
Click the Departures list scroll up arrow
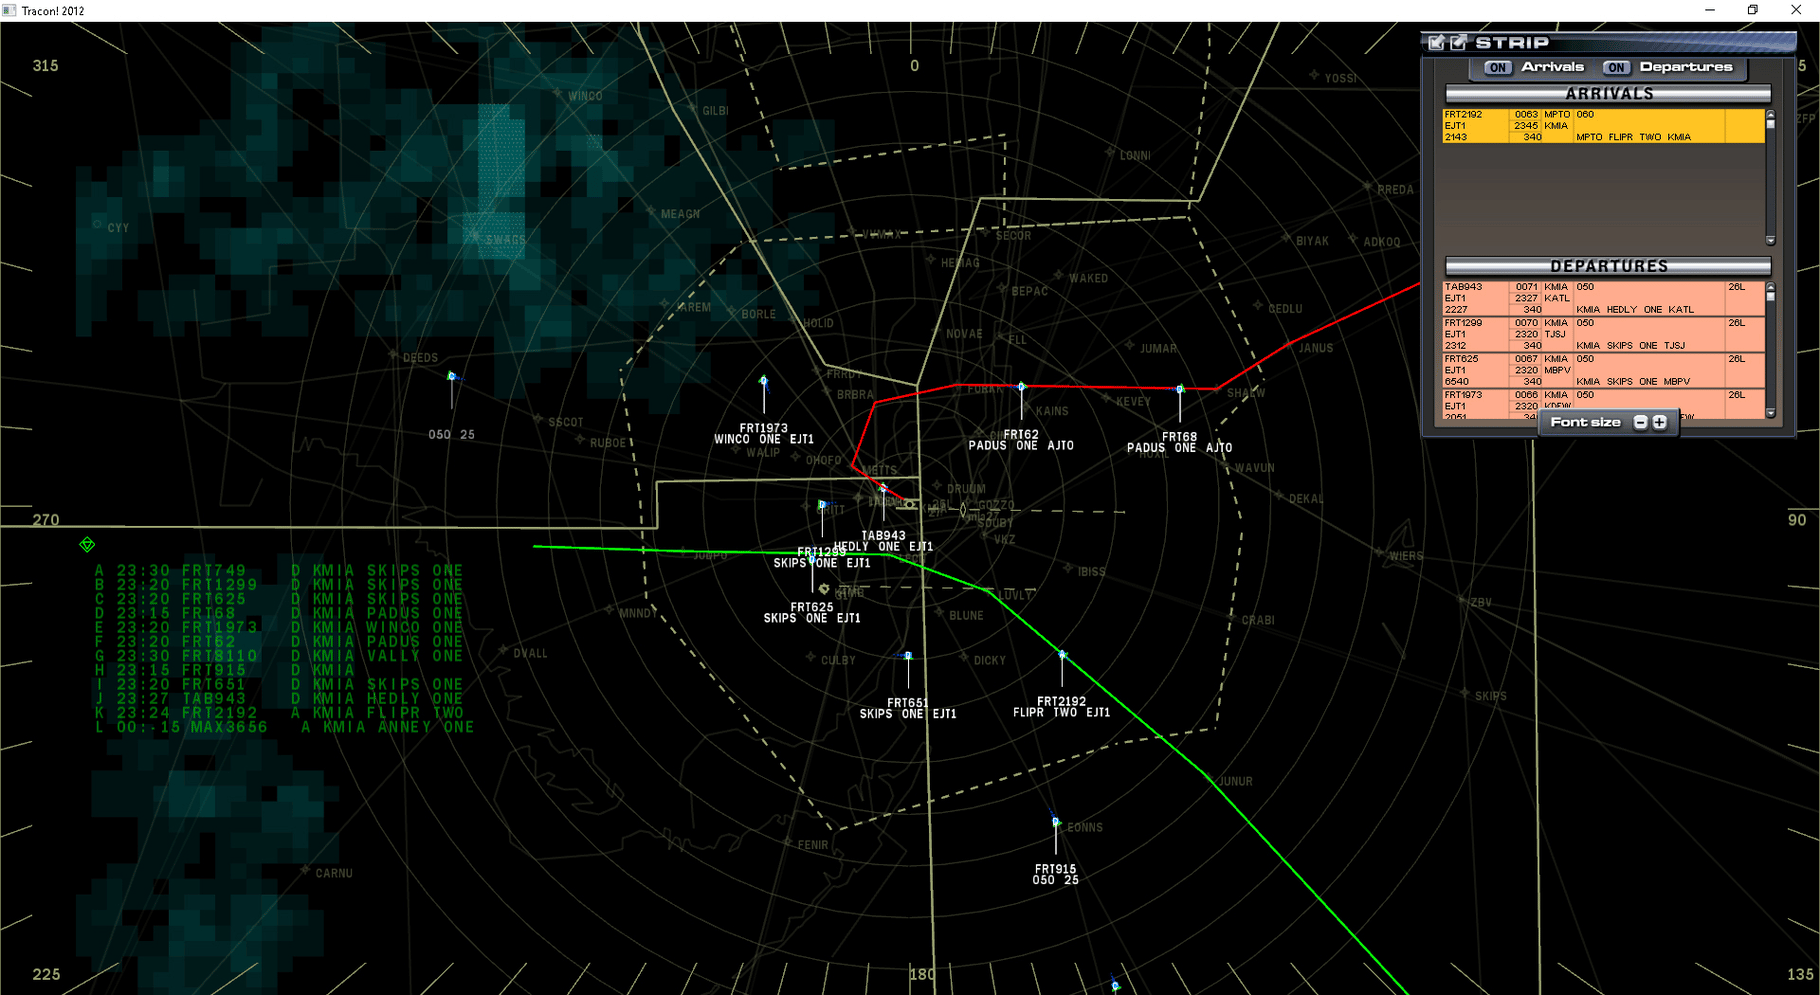(1771, 287)
